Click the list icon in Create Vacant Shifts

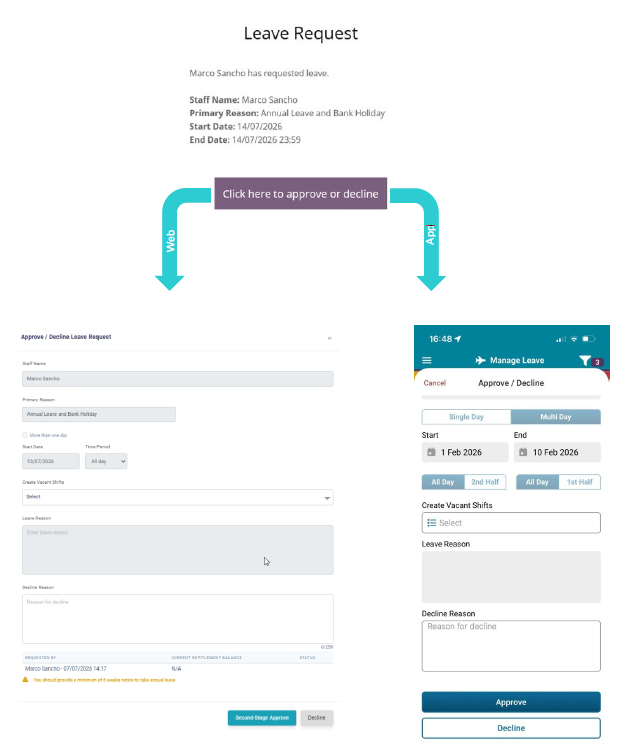[431, 523]
